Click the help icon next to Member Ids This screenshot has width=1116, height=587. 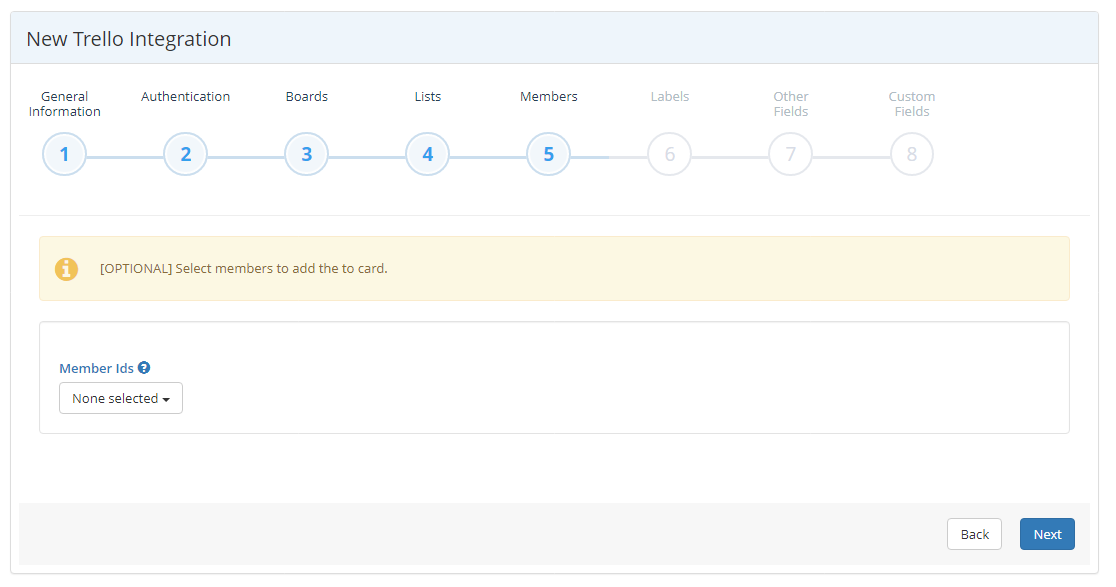(x=144, y=367)
